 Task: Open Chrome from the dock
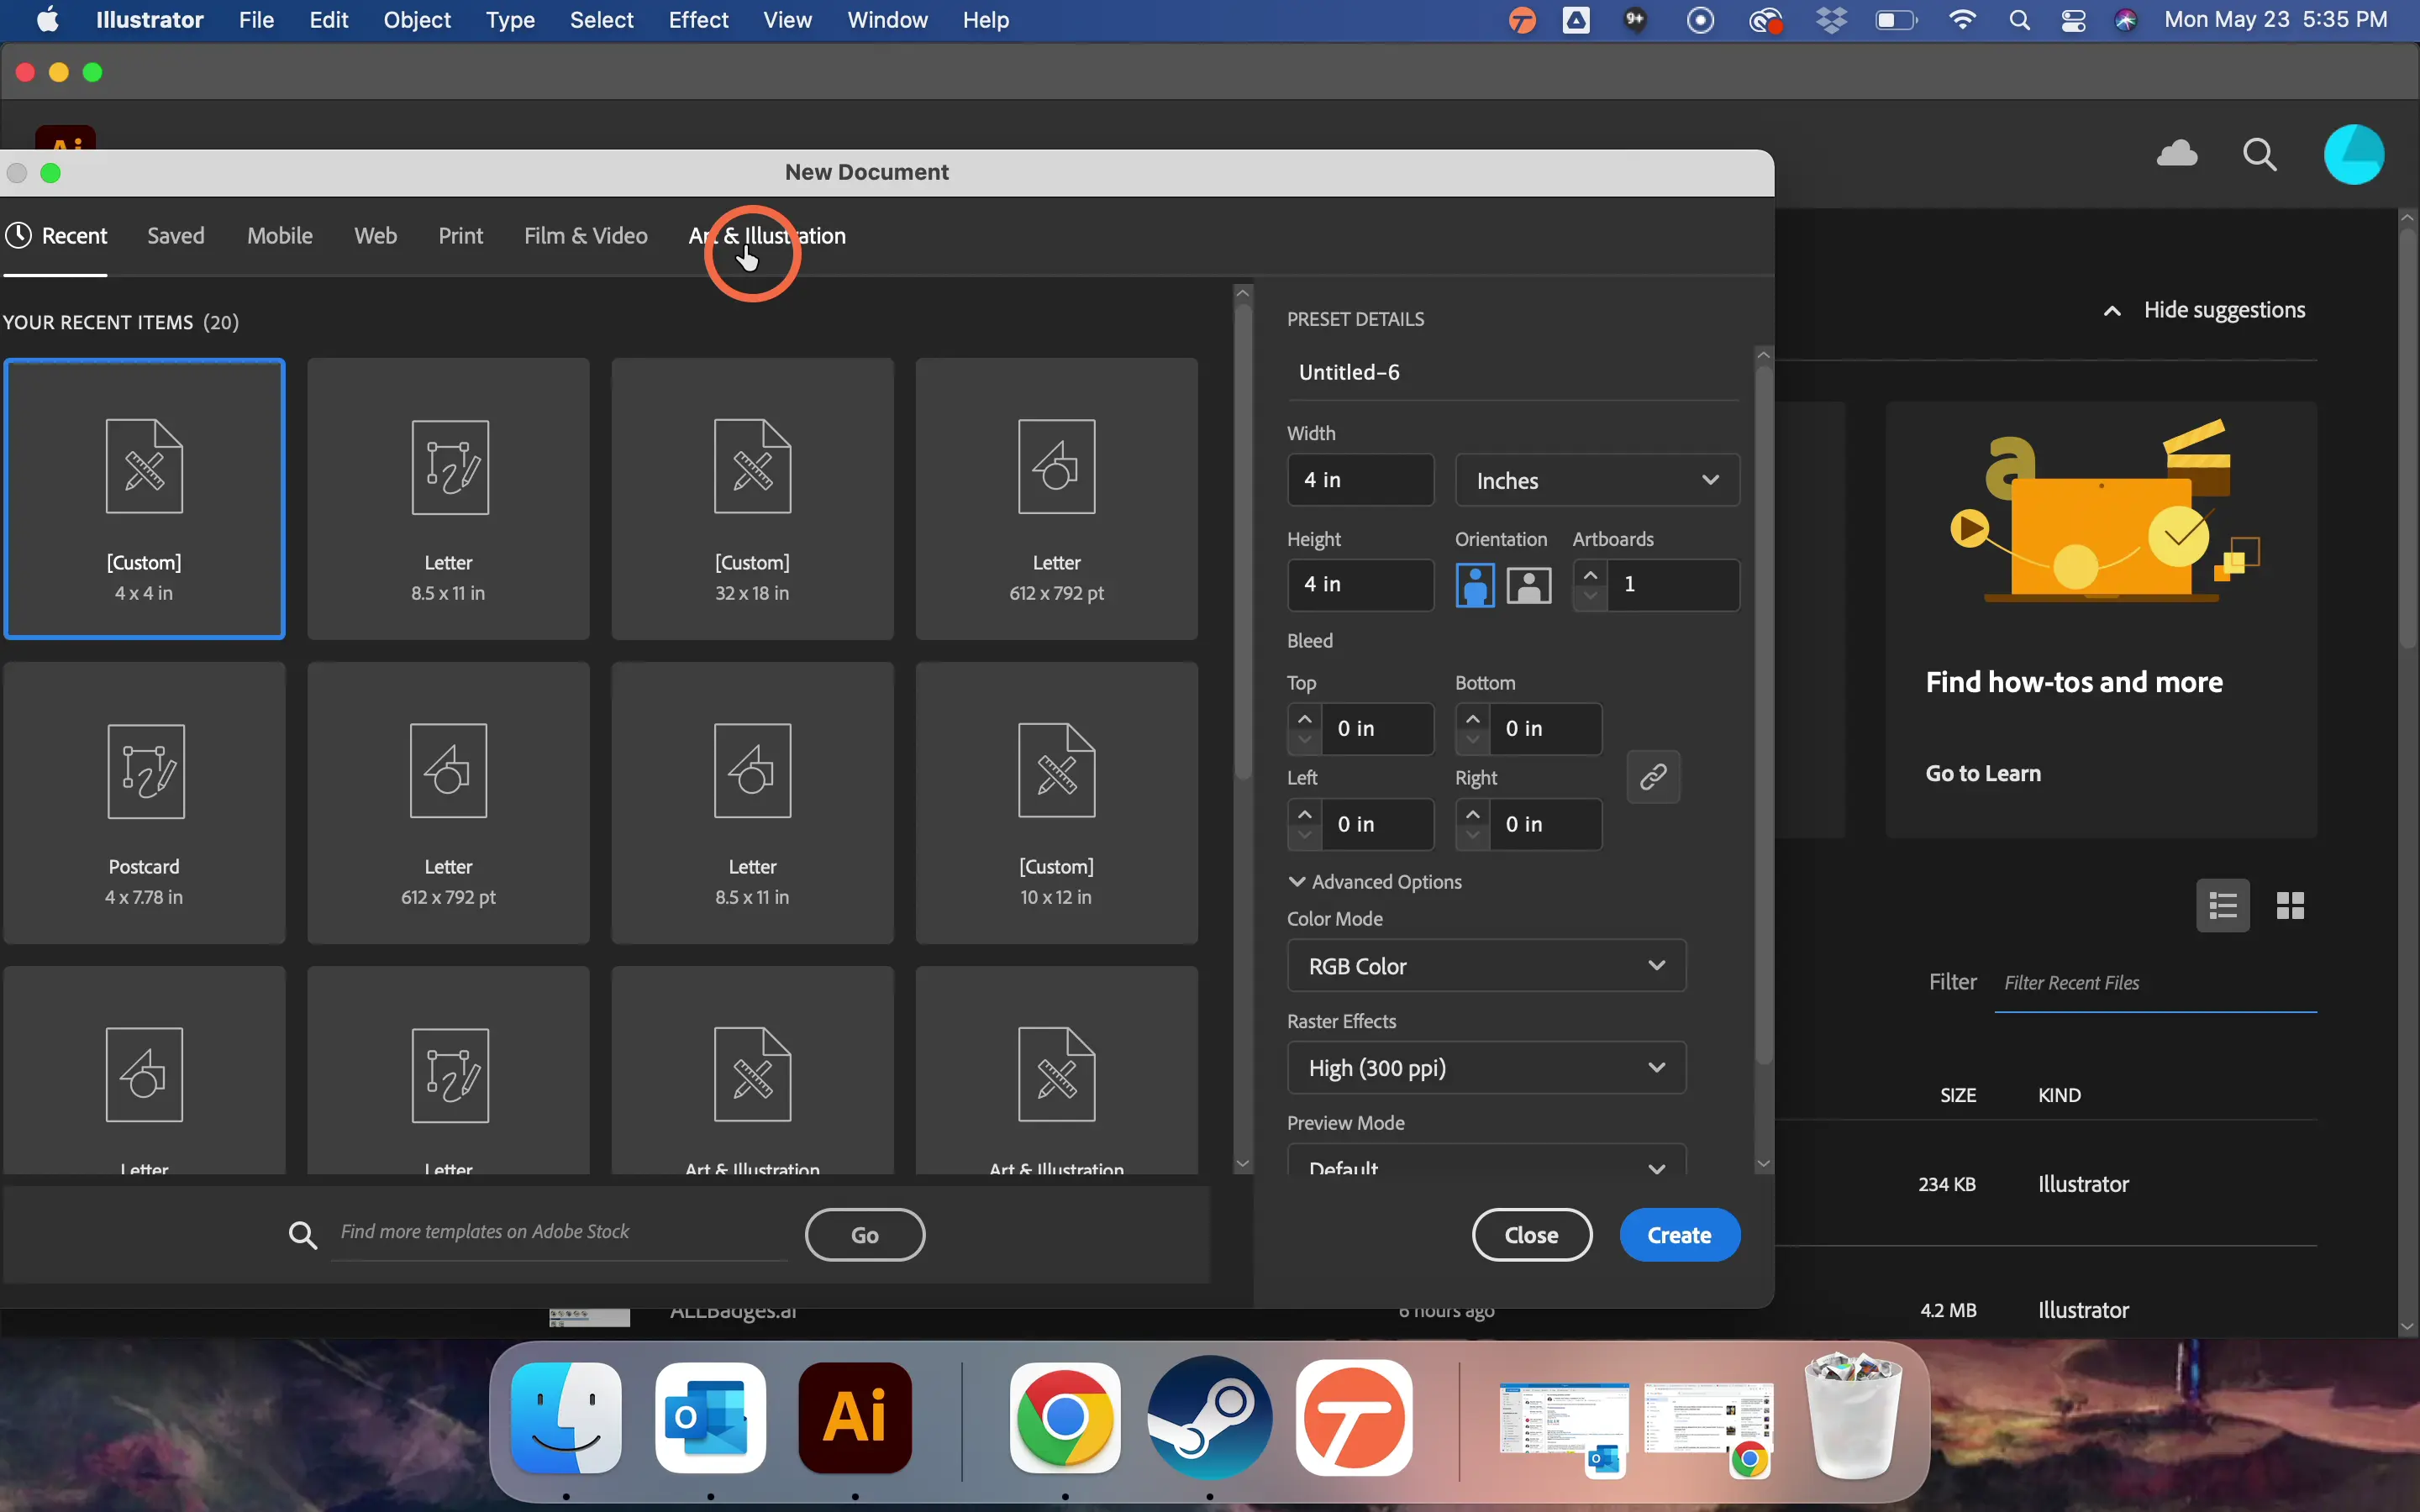(1065, 1418)
